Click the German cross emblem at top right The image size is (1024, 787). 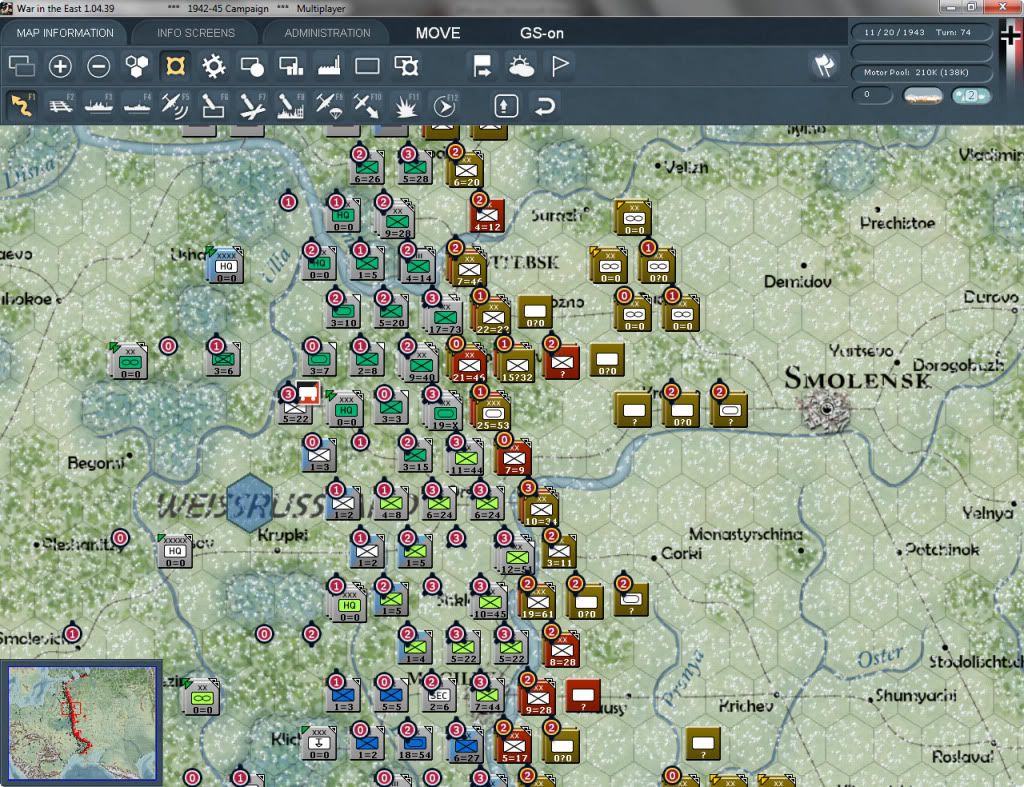(x=1010, y=35)
